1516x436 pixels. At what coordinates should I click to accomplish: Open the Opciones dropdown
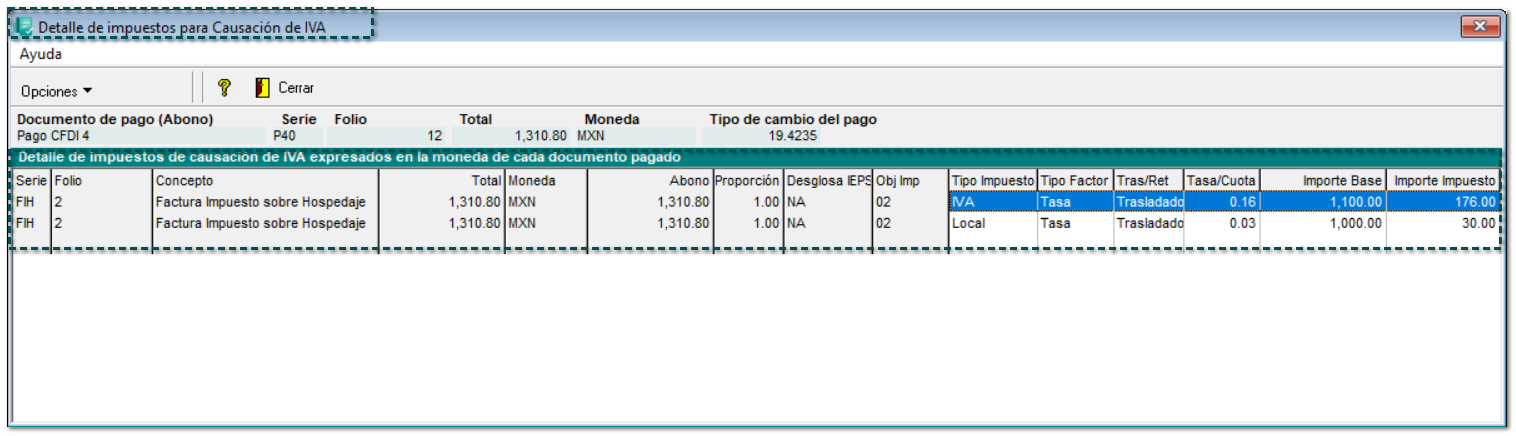(56, 91)
